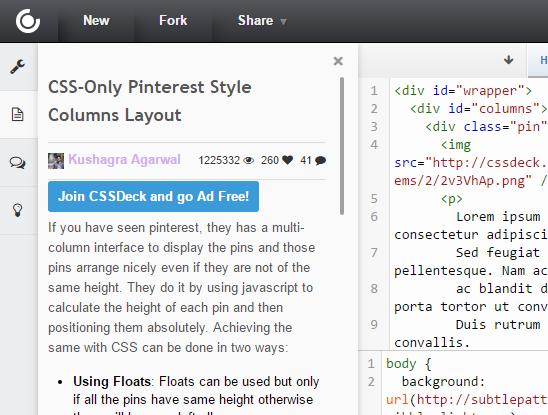Click the "body {" line in CSS editor
The height and width of the screenshot is (415, 548).
pos(409,364)
